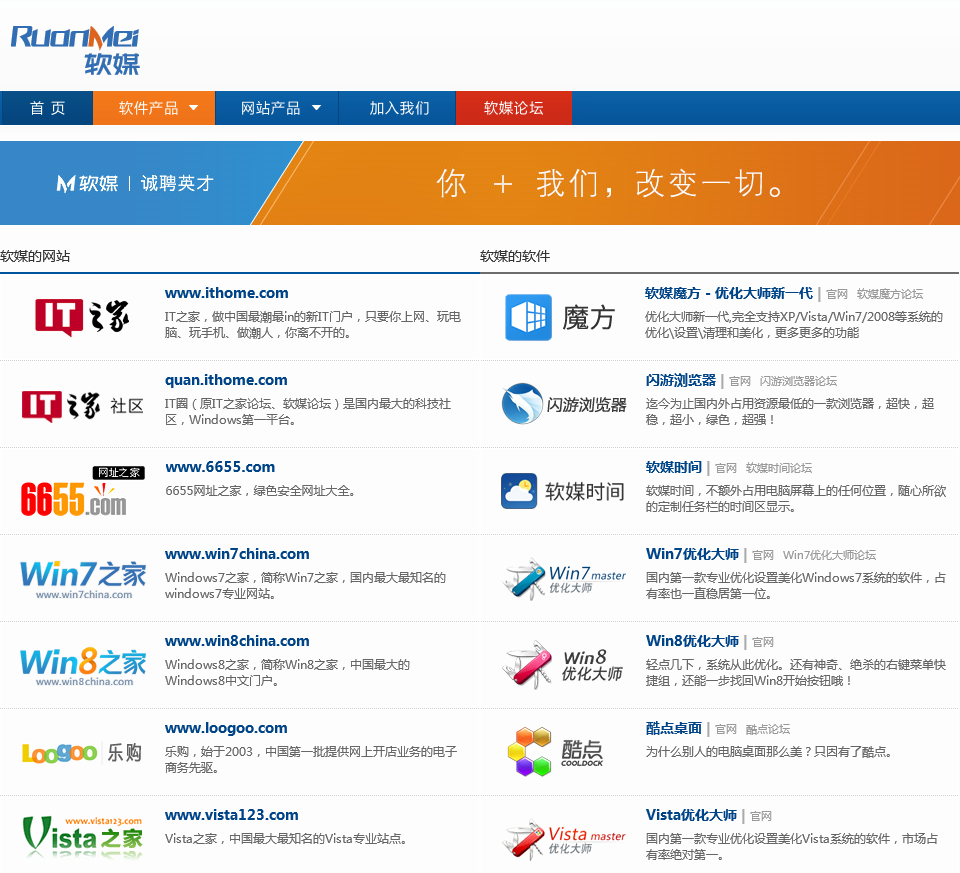Viewport: 960px width, 873px height.
Task: Open the 加入我们 menu item
Action: tap(399, 108)
